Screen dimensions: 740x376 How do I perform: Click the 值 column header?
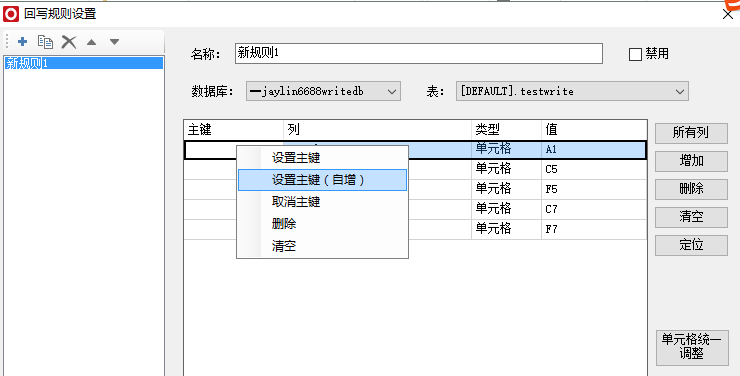594,129
